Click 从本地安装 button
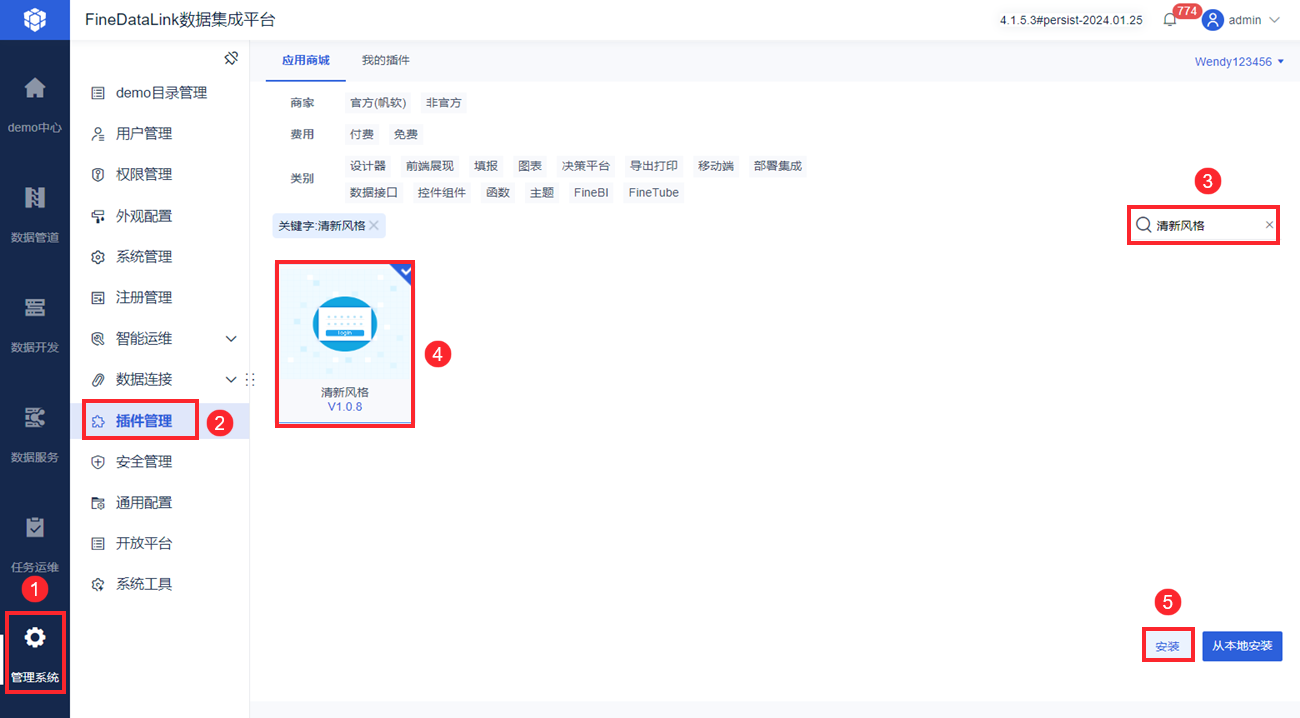The width and height of the screenshot is (1300, 718). tap(1242, 647)
